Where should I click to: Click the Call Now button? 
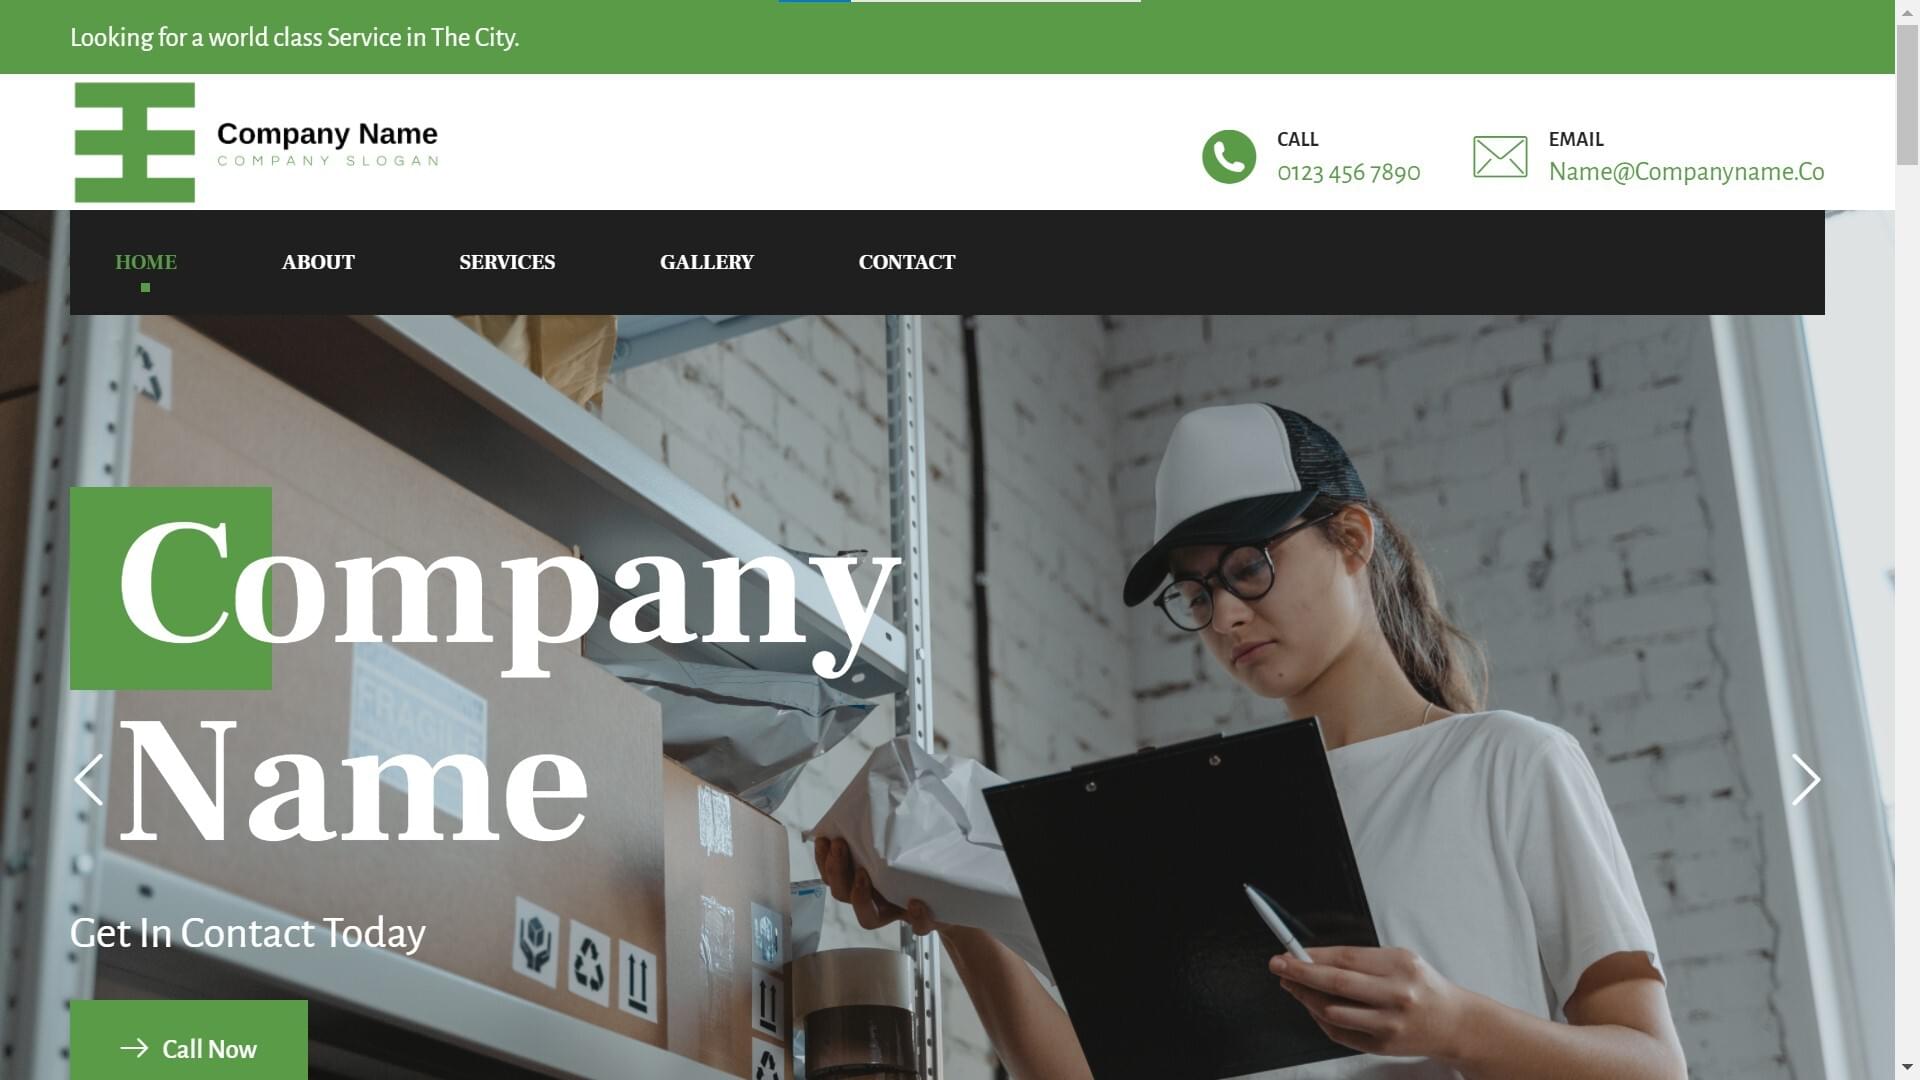189,1040
